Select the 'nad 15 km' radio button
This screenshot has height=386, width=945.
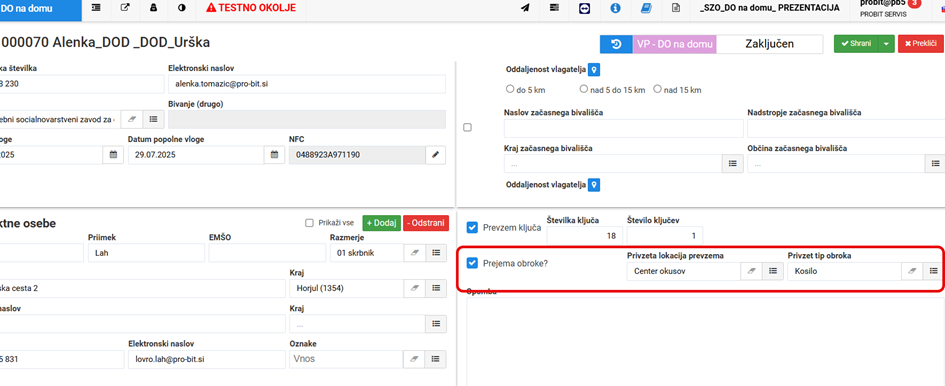point(658,89)
